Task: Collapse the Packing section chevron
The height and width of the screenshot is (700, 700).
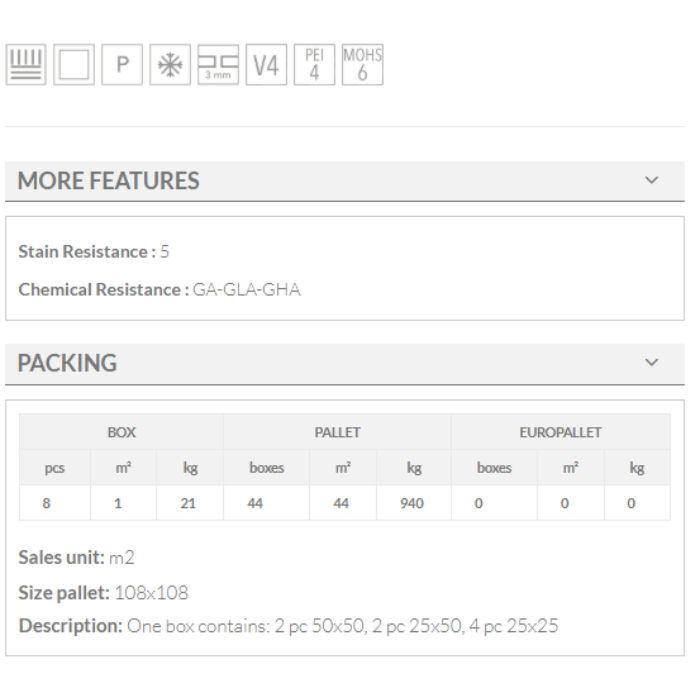Action: point(652,363)
